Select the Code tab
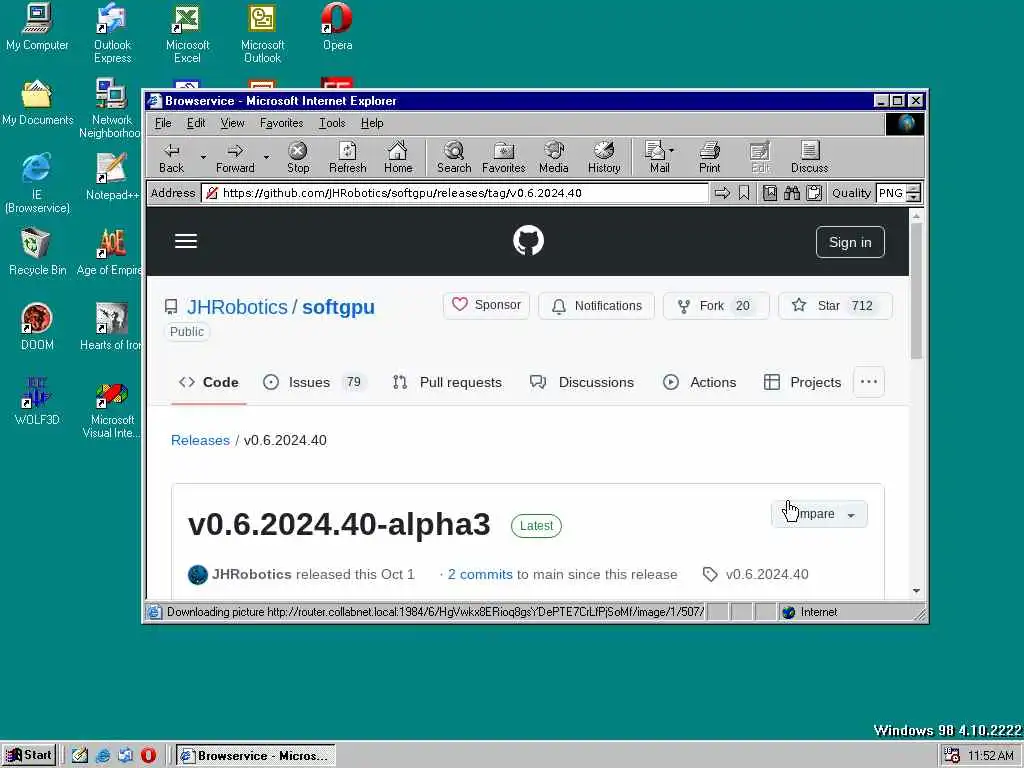The height and width of the screenshot is (768, 1024). pos(209,383)
